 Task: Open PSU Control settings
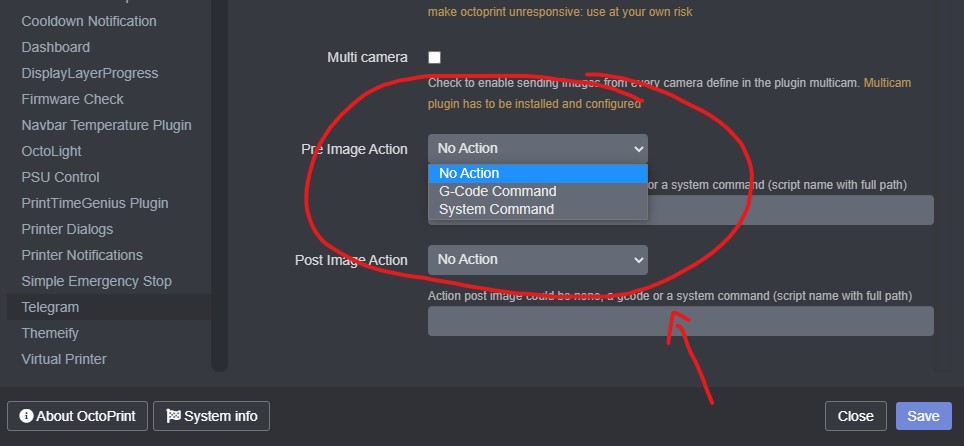60,177
